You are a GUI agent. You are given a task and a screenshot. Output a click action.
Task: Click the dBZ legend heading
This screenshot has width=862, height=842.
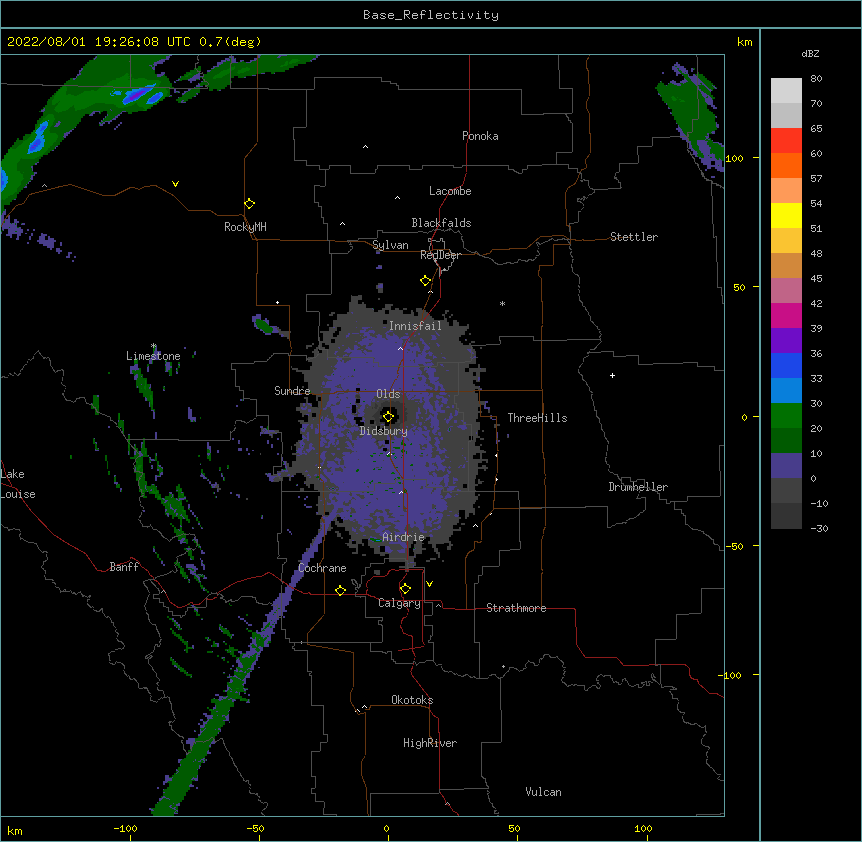coord(810,54)
